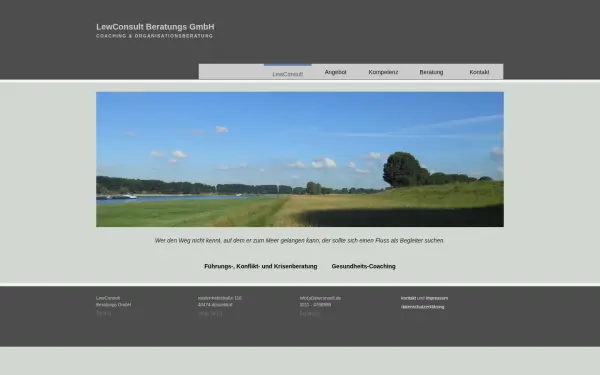Click the info@lewconsult.de email address

tap(320, 298)
